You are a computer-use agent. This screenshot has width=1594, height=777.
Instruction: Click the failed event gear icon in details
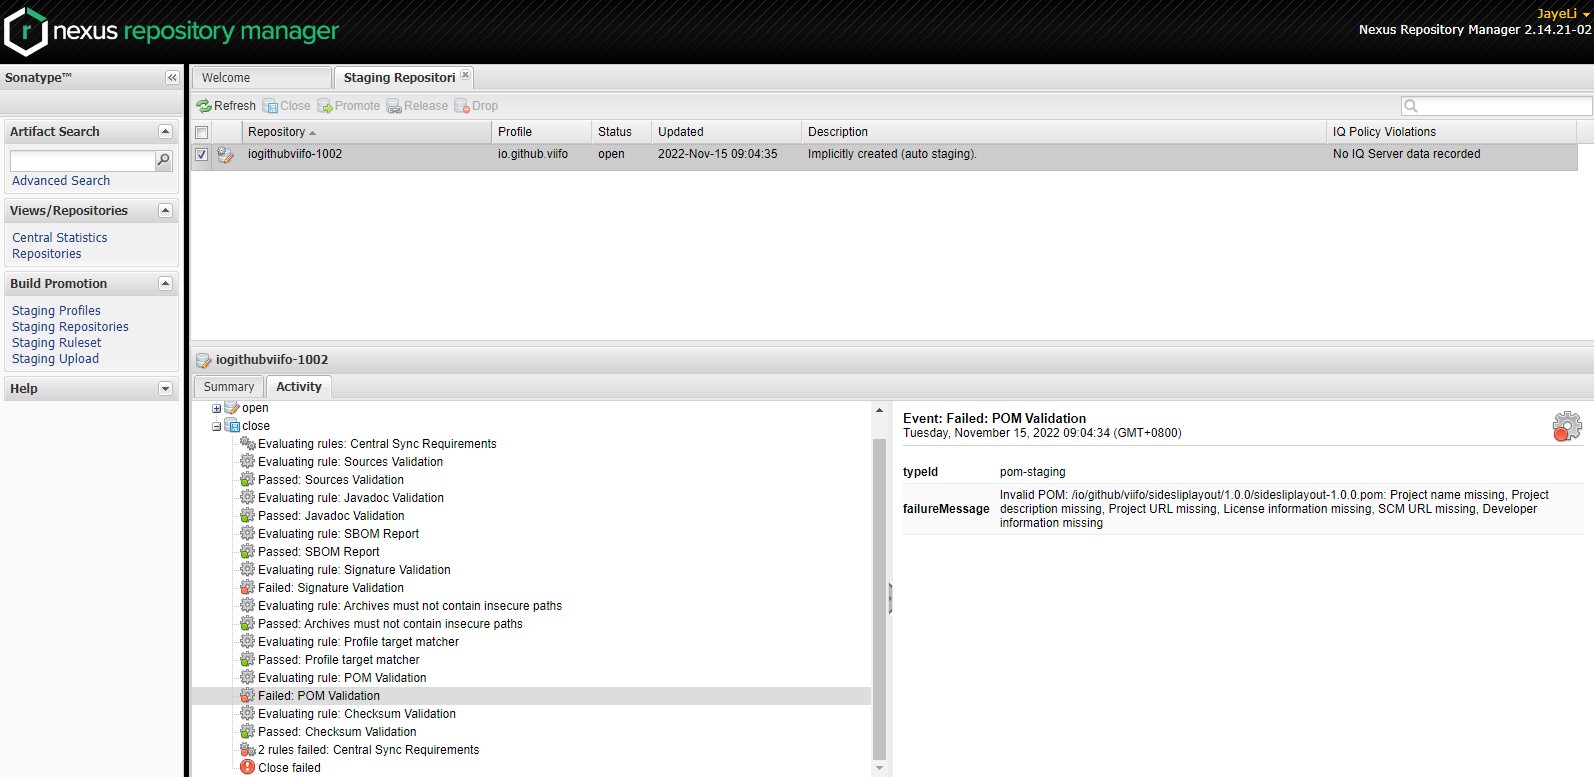click(1567, 426)
